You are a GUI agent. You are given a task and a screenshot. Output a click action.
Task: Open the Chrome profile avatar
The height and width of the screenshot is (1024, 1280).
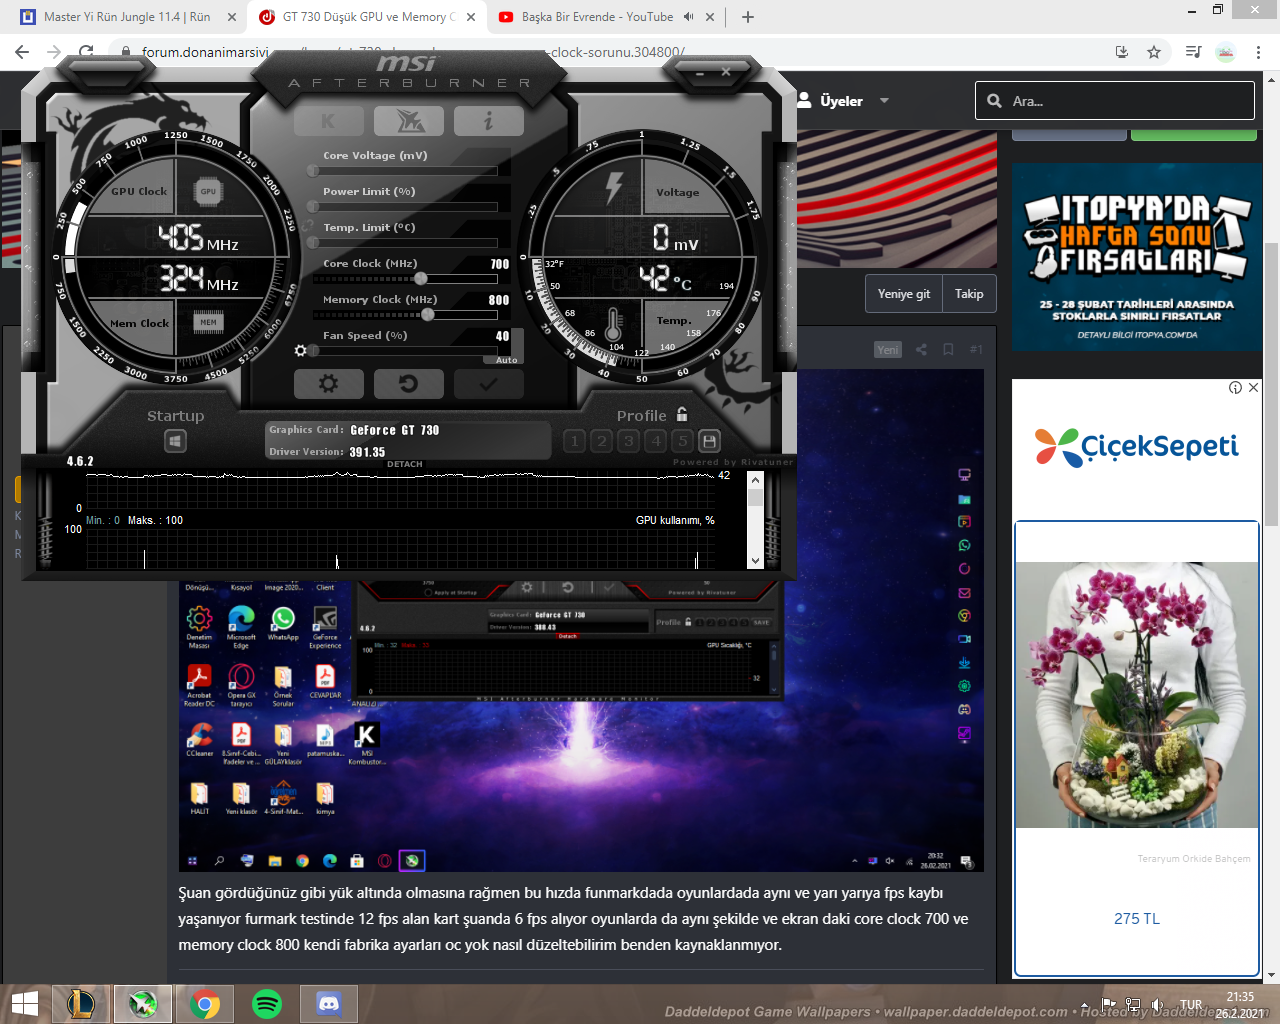1226,52
